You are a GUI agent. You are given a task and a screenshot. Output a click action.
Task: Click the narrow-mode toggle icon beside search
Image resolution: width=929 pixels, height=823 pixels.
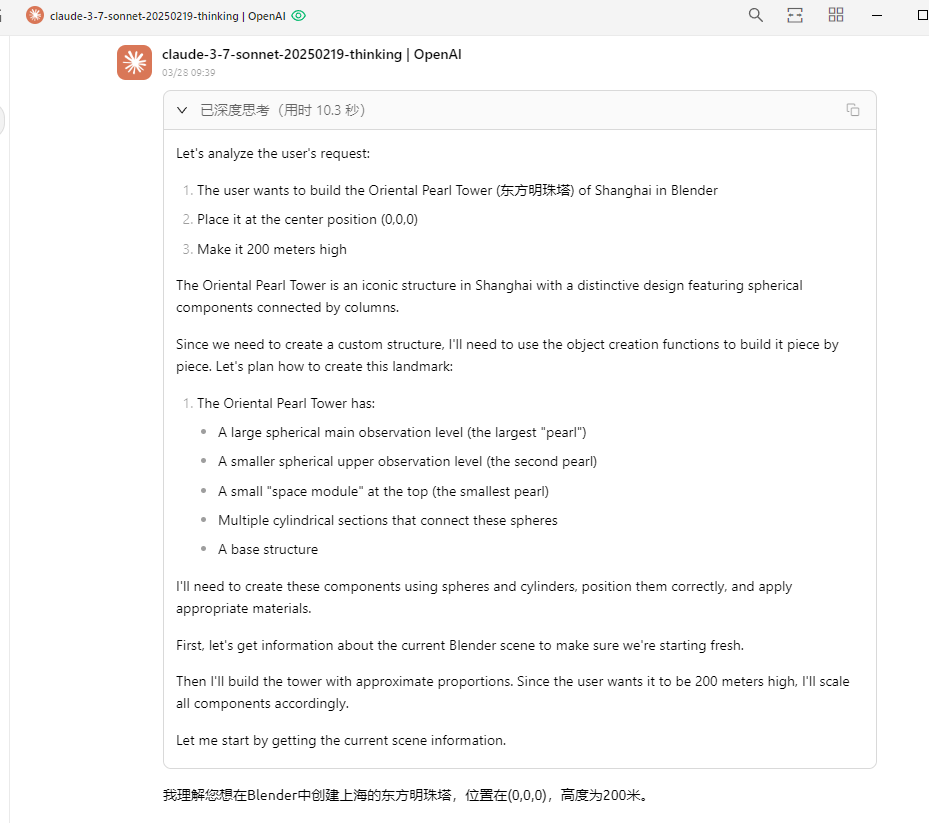[x=795, y=15]
